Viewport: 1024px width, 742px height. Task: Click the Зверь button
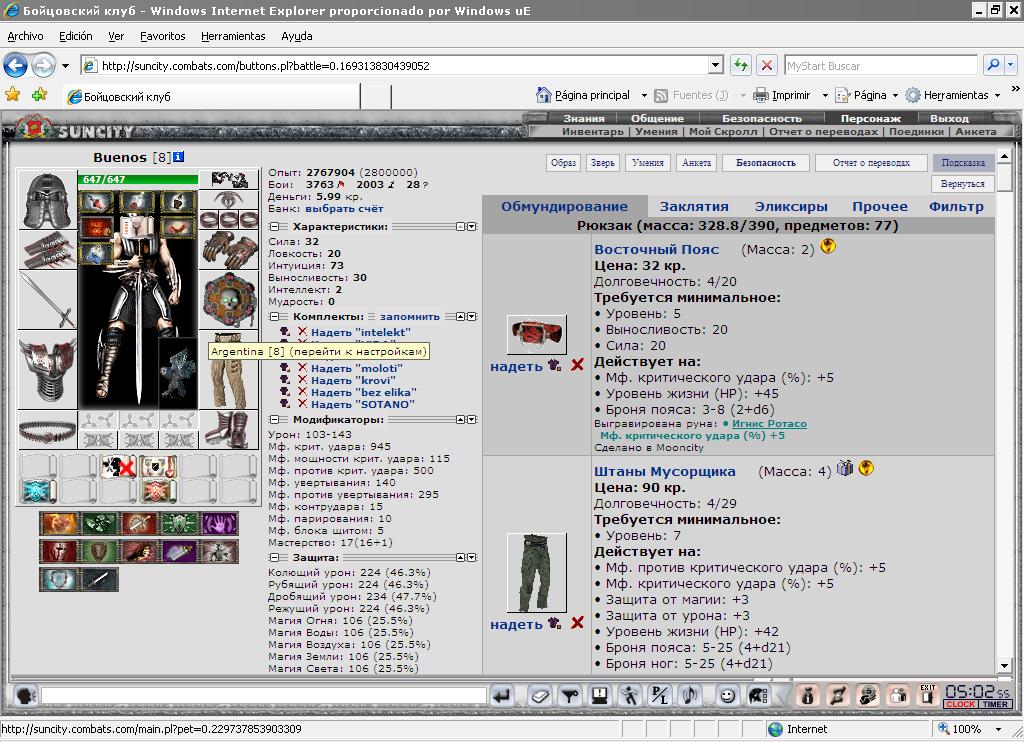click(x=602, y=163)
